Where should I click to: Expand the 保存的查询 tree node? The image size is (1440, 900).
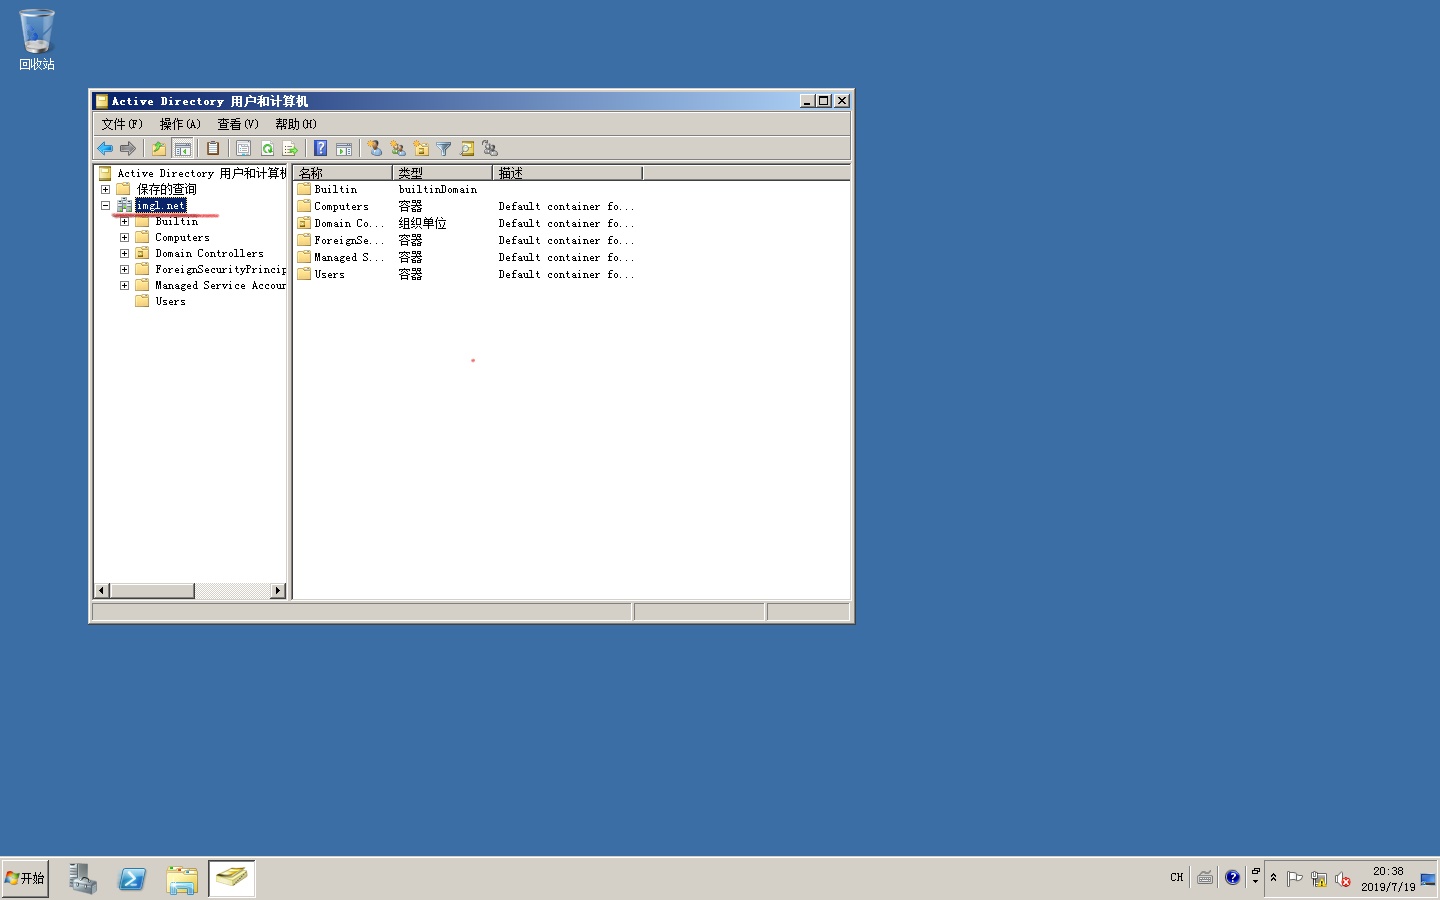tap(105, 189)
